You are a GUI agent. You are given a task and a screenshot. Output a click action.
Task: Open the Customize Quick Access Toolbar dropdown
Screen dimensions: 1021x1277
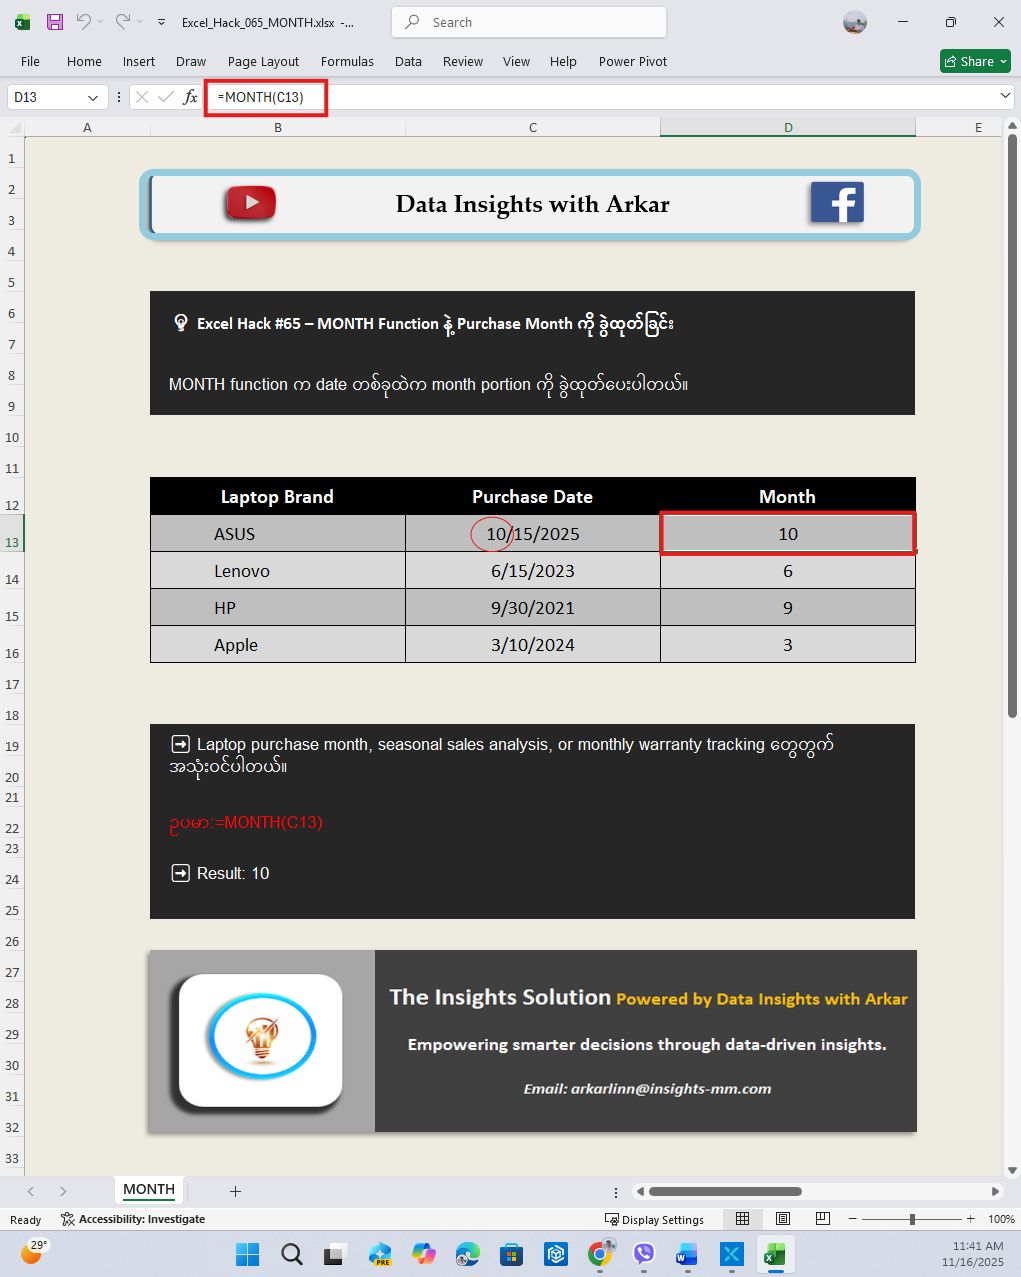[x=161, y=22]
